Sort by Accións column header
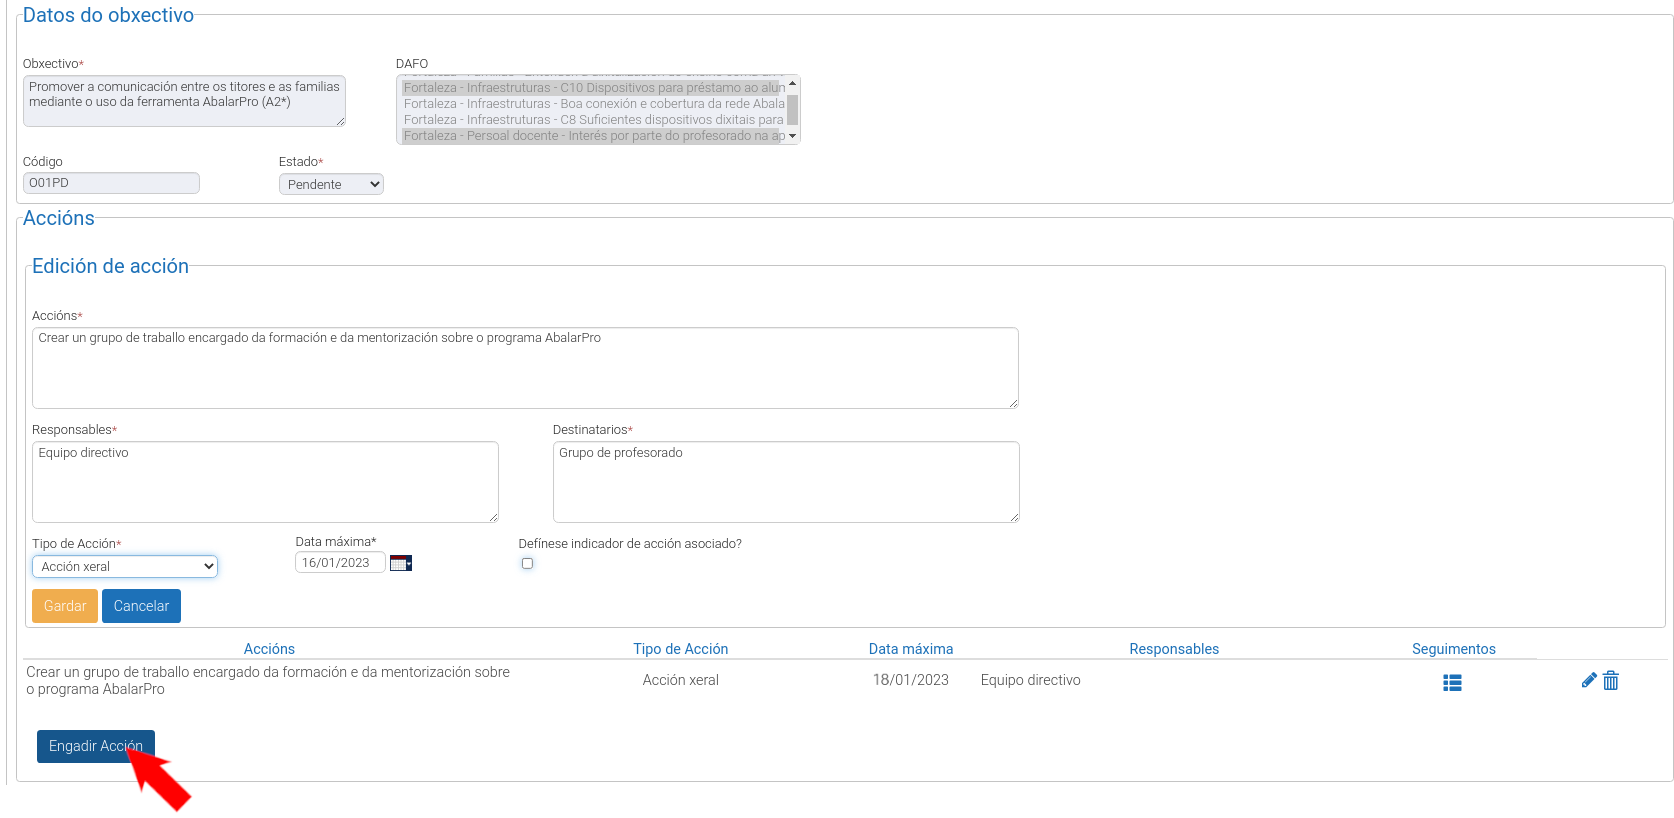Viewport: 1674px width, 818px height. pyautogui.click(x=269, y=649)
